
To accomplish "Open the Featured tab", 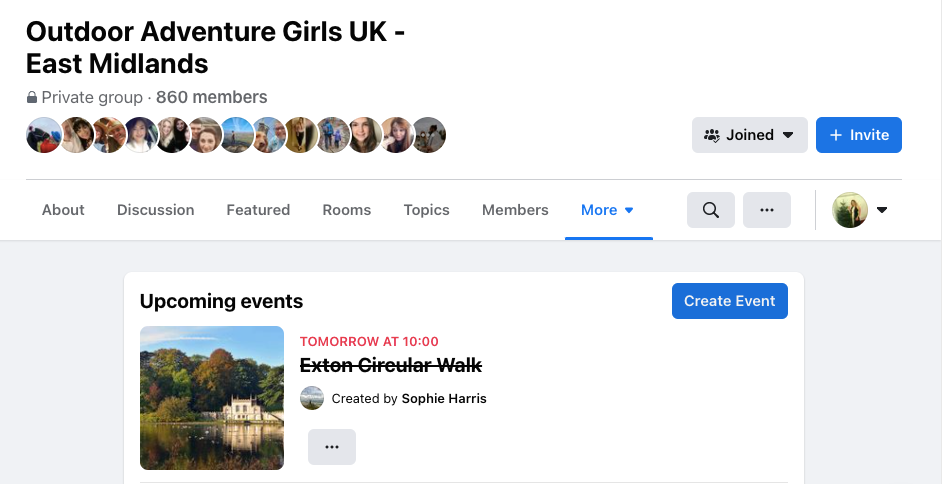I will tap(258, 210).
